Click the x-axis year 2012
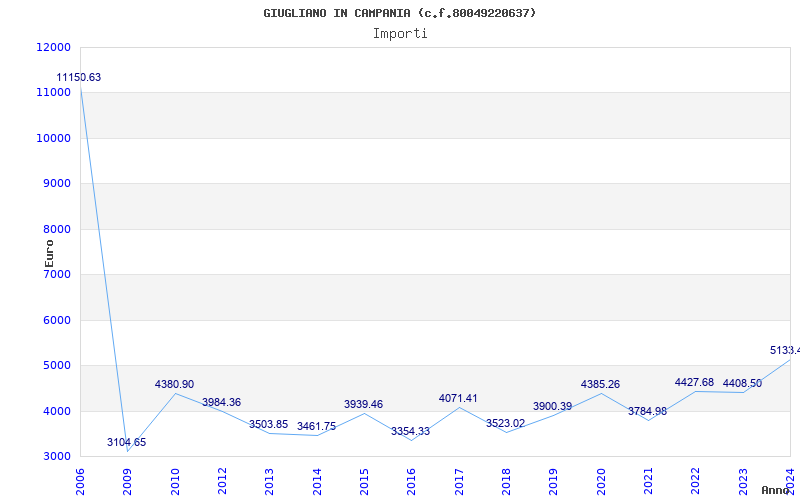The image size is (800, 500). (x=222, y=481)
